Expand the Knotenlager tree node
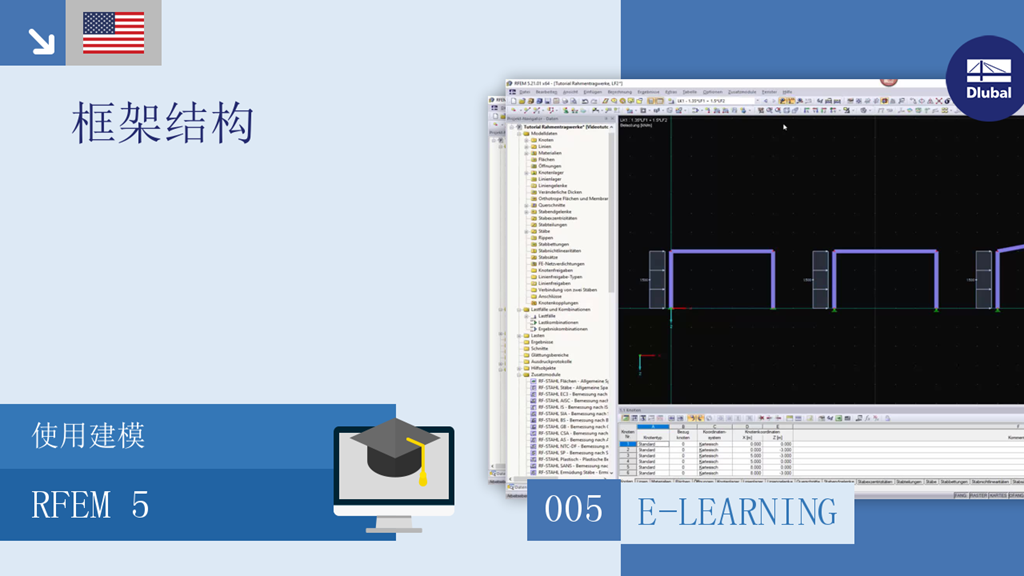Image resolution: width=1024 pixels, height=576 pixels. 526,172
